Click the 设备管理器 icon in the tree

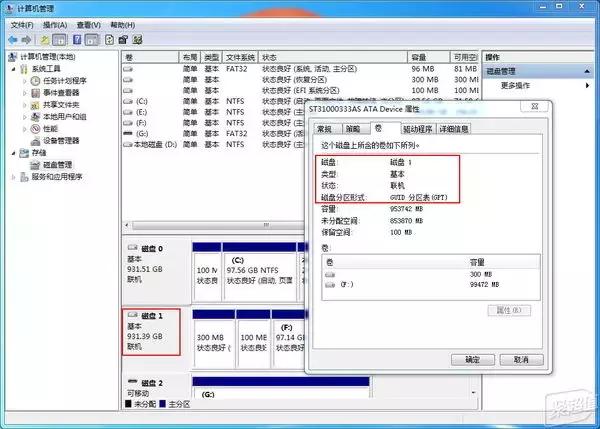(x=35, y=141)
